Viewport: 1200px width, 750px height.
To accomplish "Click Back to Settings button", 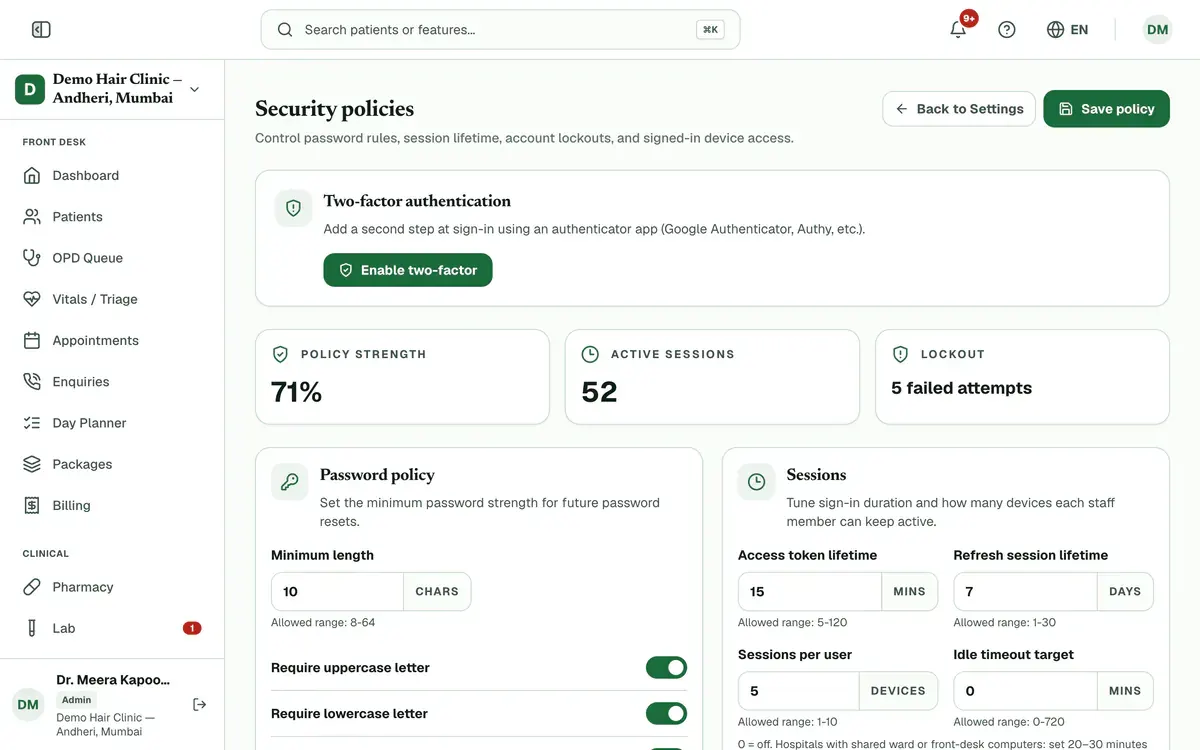I will coord(959,109).
